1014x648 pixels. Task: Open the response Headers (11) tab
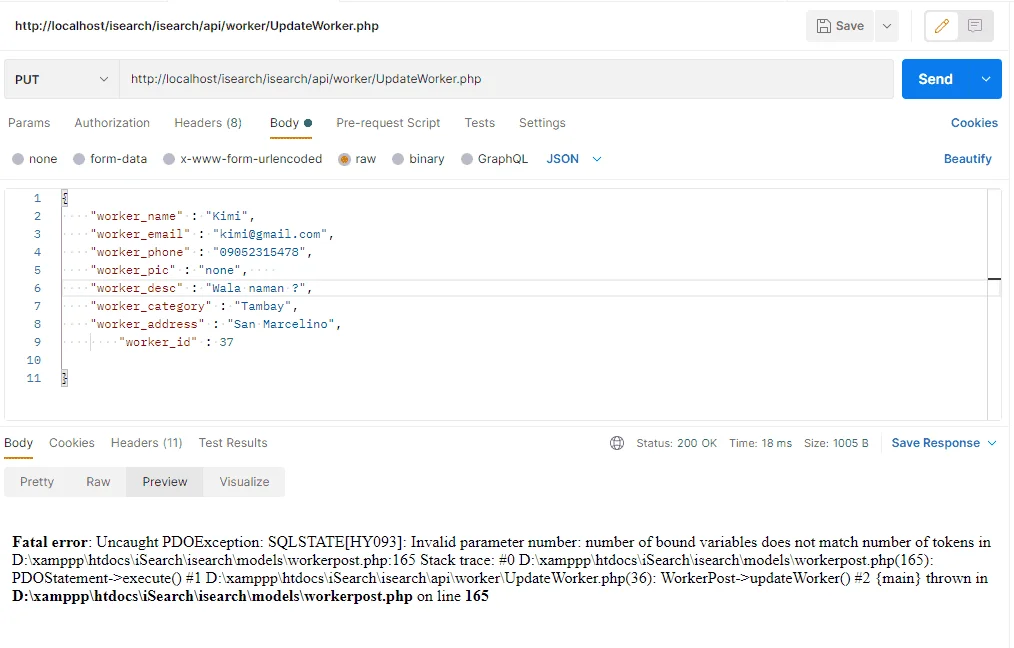click(x=147, y=443)
